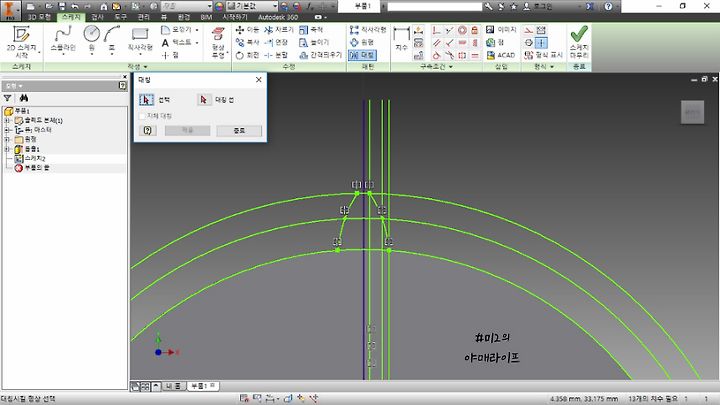Expand the Create (작성) panel dropdown
This screenshot has height=405, width=720.
tap(138, 67)
